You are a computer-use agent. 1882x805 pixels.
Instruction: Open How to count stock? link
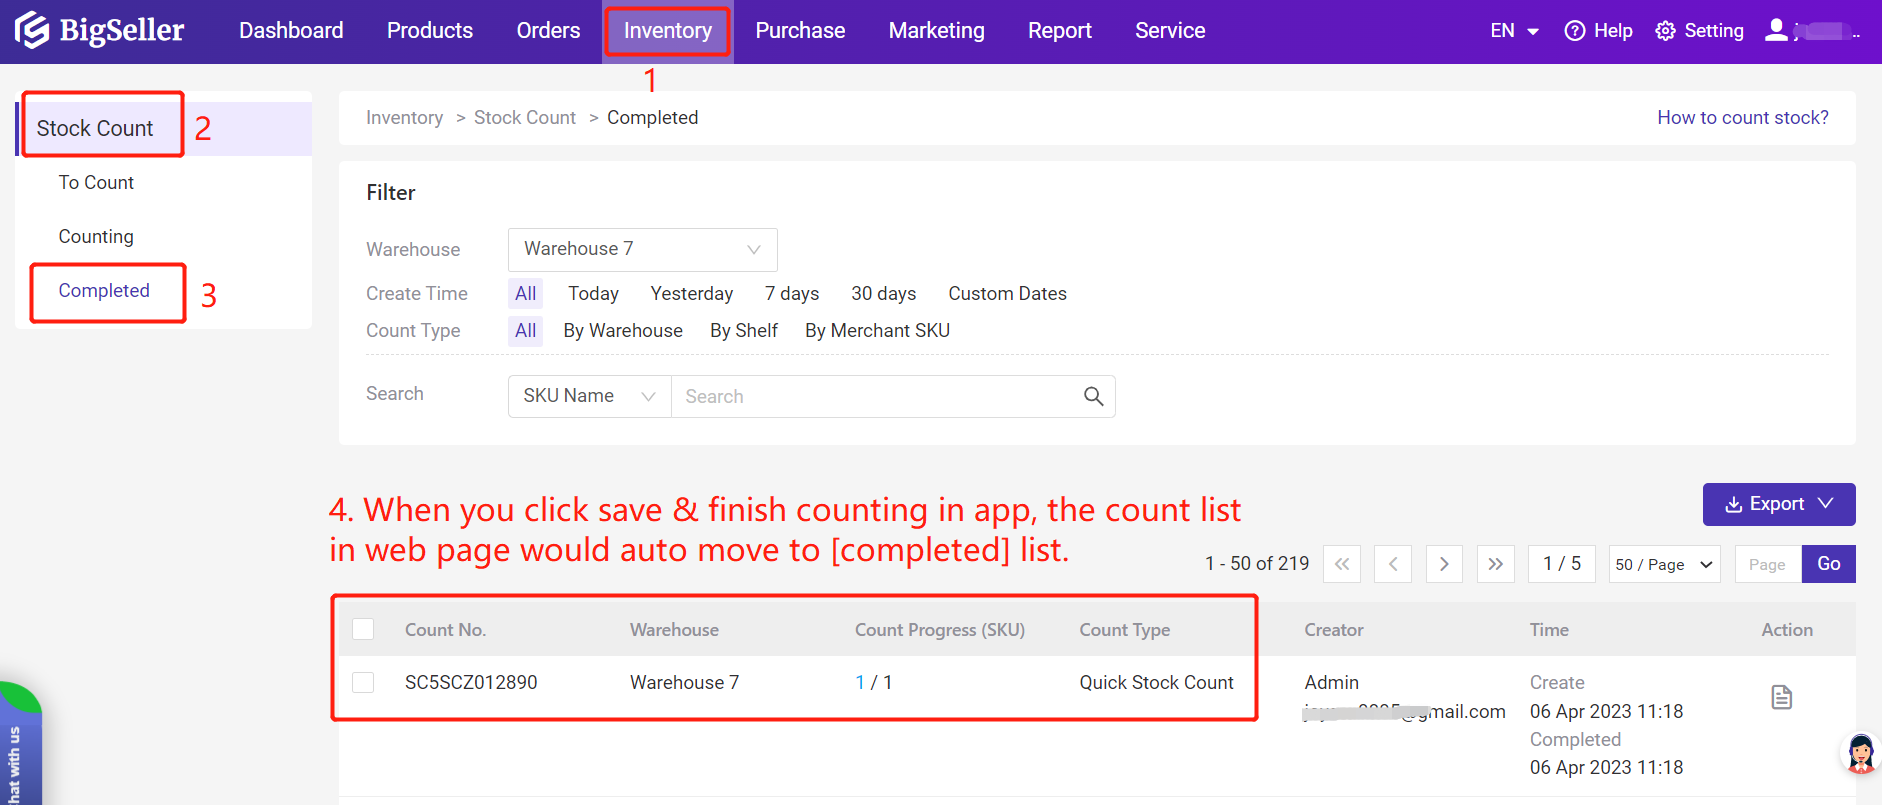tap(1743, 117)
